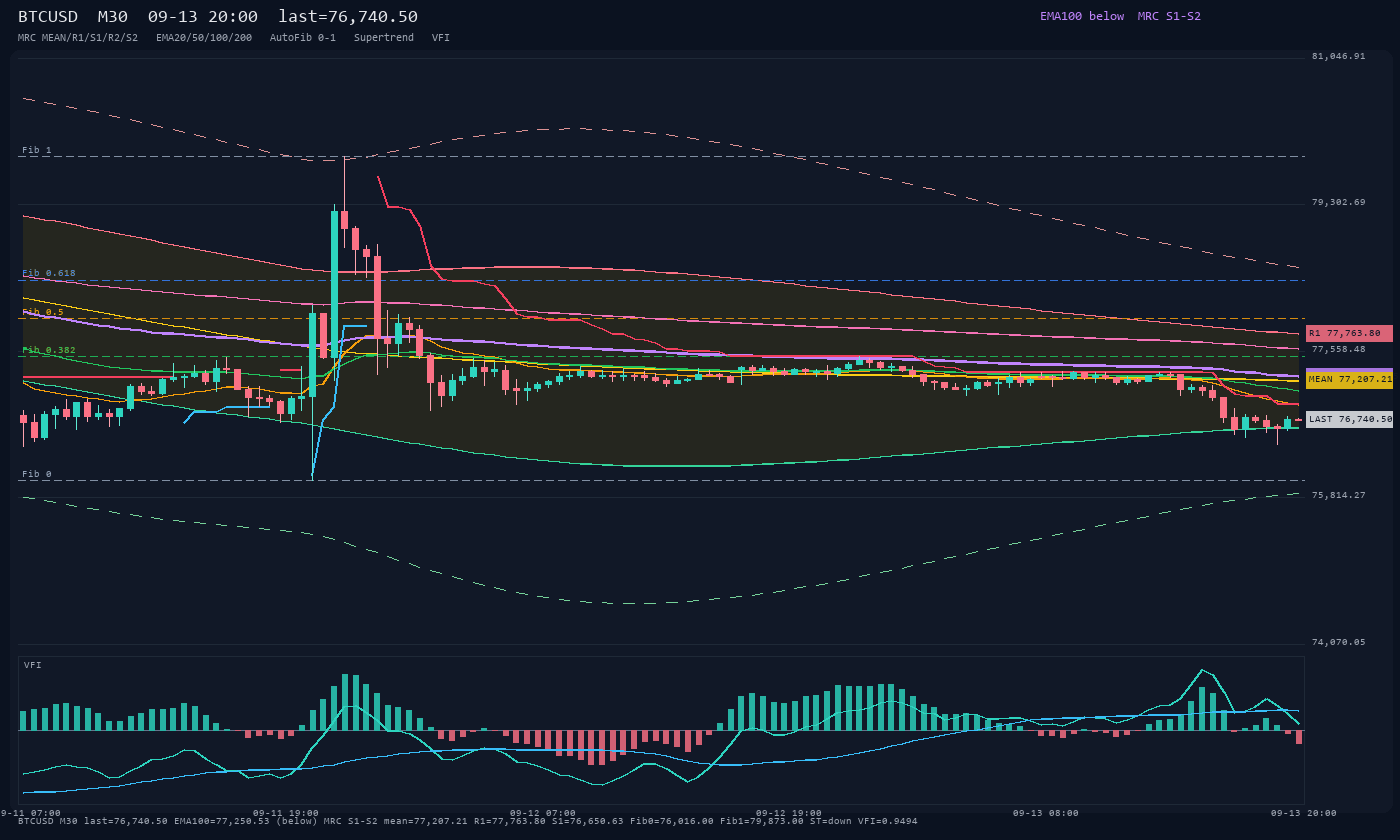Select the Fib 0.382 level label
Screen dimensions: 1400x840
[49, 350]
